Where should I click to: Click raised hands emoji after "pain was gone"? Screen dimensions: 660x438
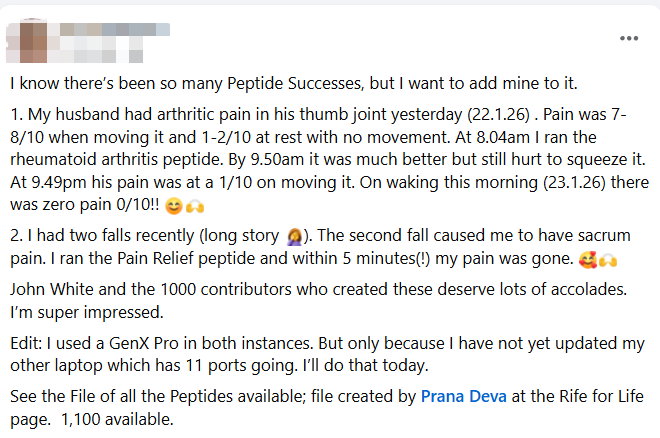(608, 259)
